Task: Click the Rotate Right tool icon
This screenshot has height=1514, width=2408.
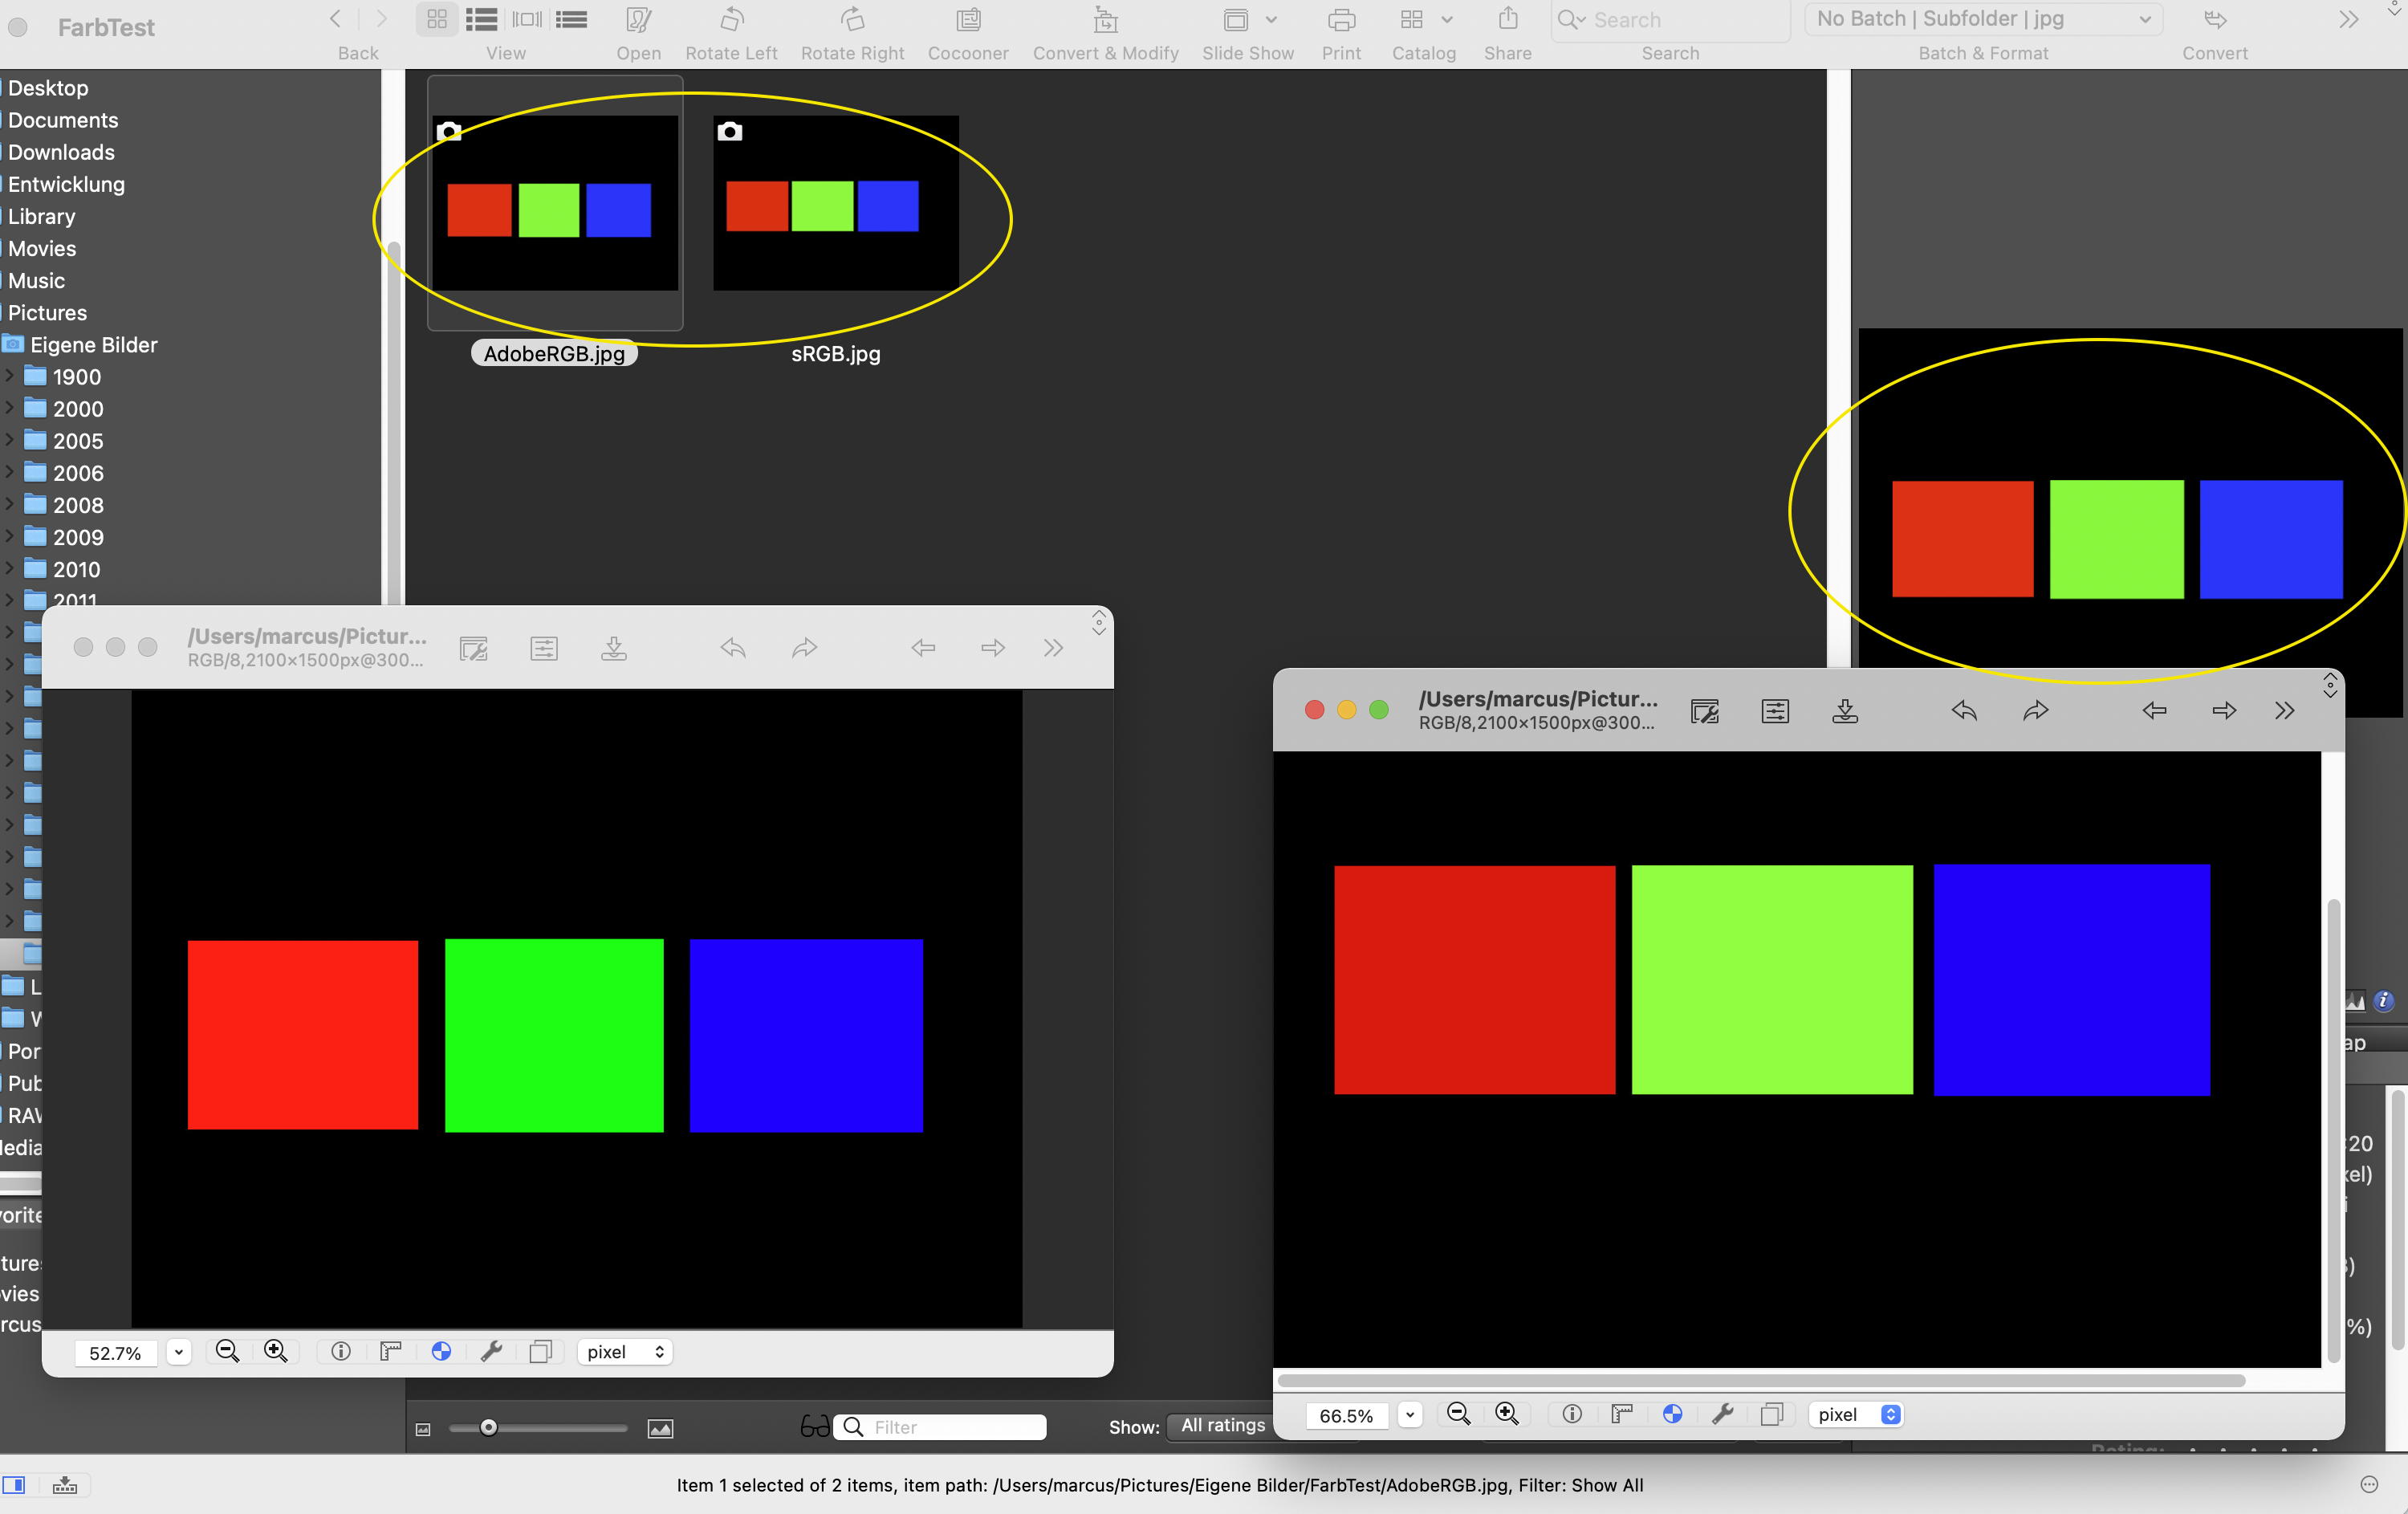Action: [852, 21]
